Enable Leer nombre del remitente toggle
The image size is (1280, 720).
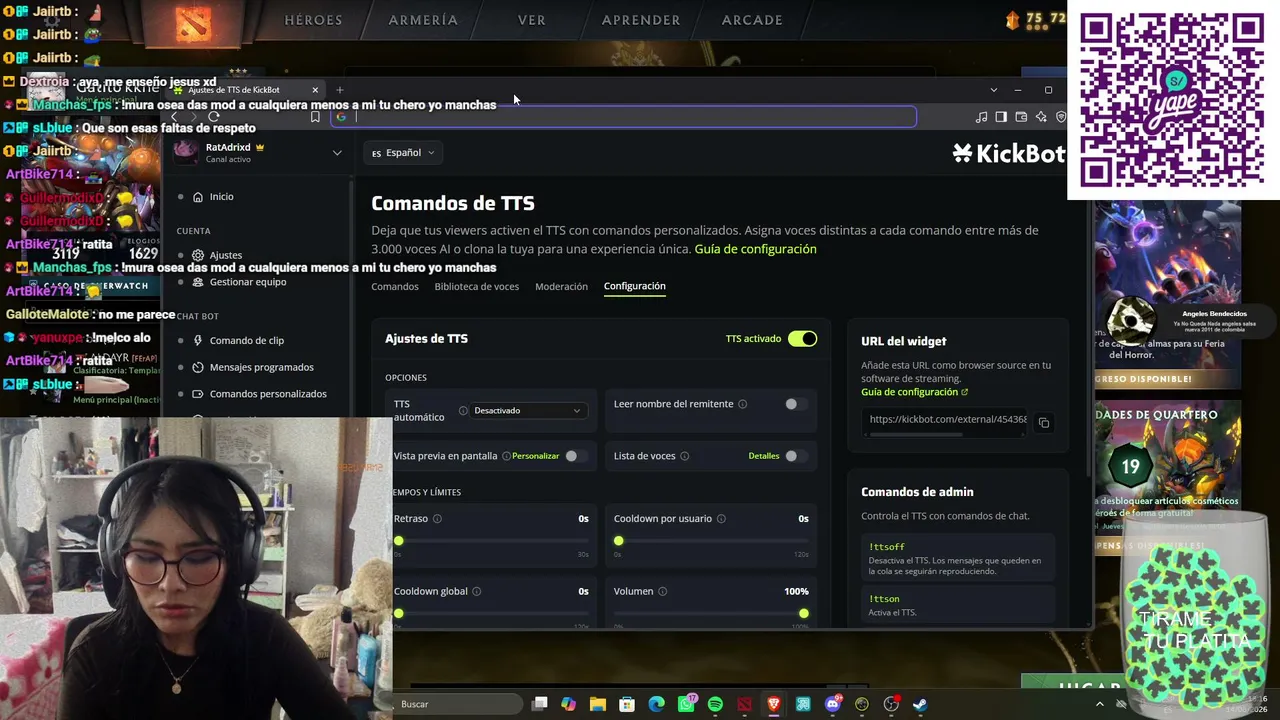[x=795, y=404]
